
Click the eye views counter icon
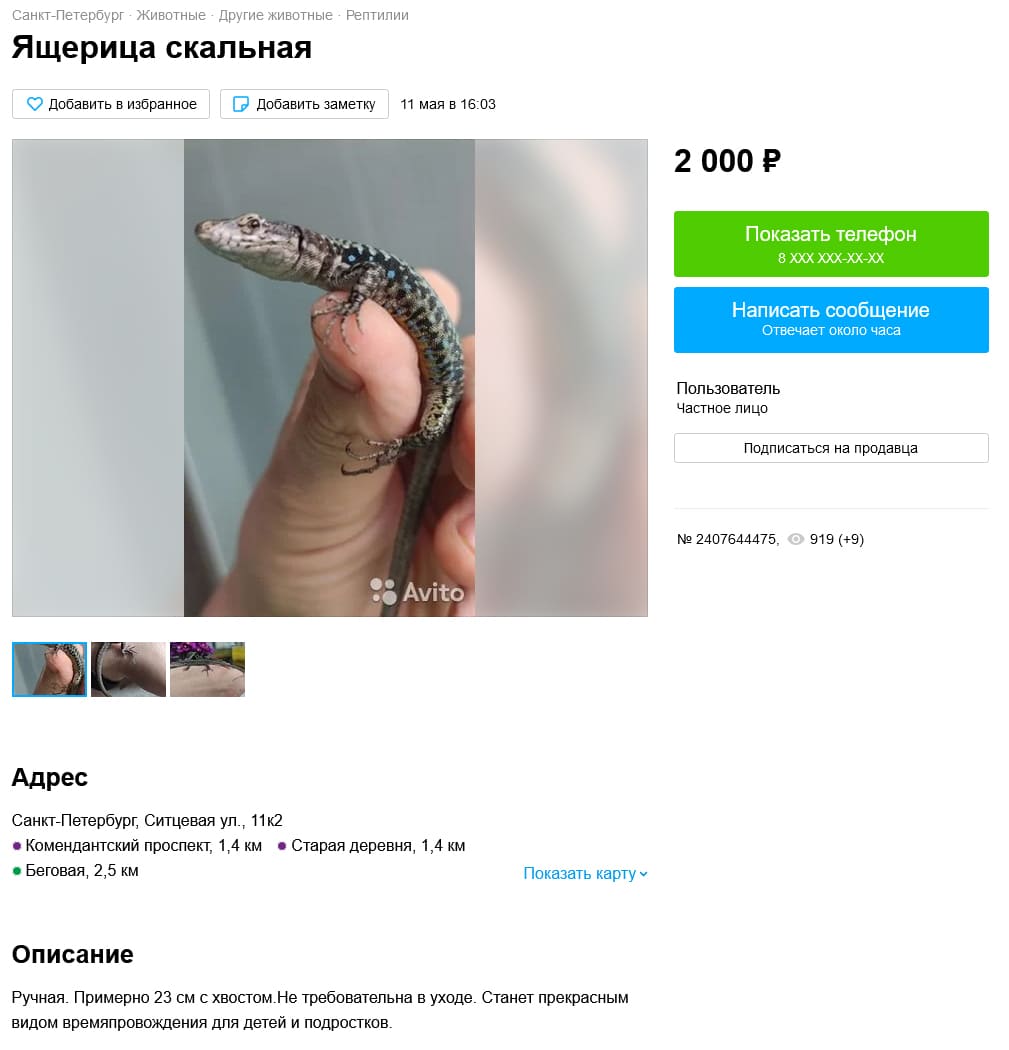coord(795,539)
